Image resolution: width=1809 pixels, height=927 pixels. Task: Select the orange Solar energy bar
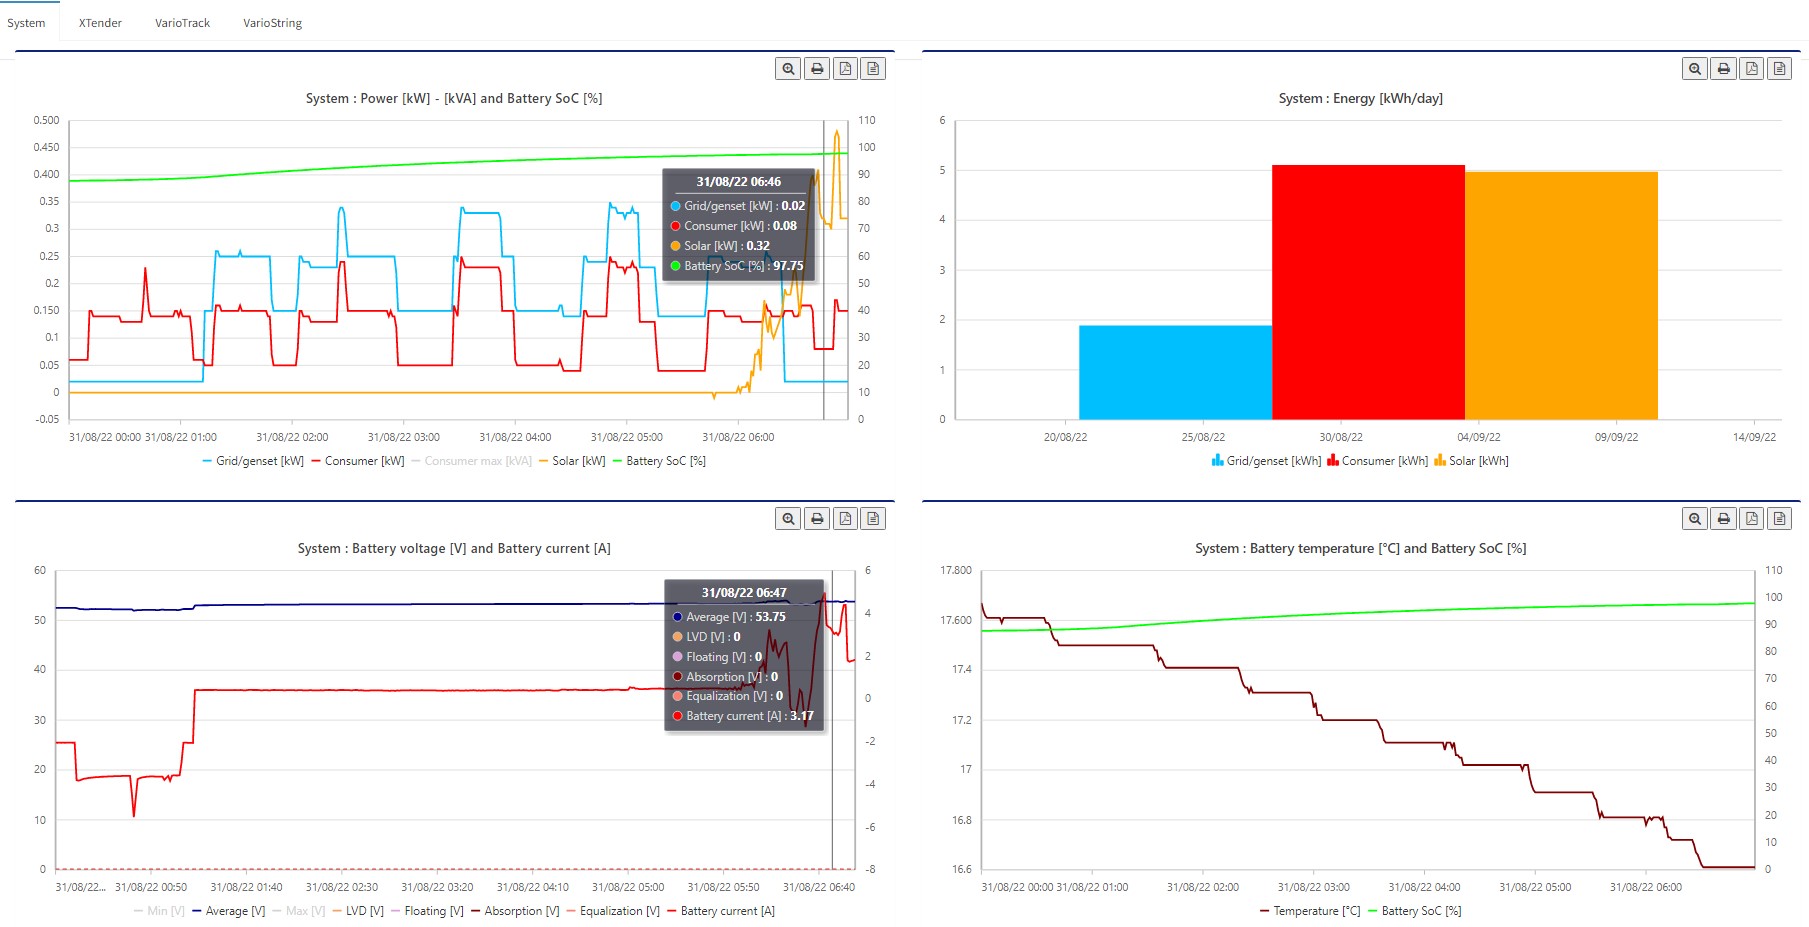click(1561, 296)
